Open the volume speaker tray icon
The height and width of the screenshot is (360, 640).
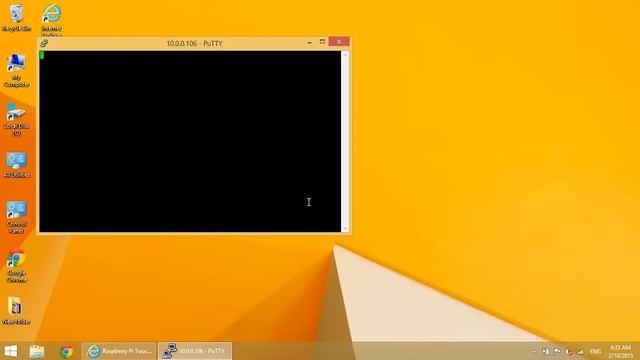click(569, 351)
